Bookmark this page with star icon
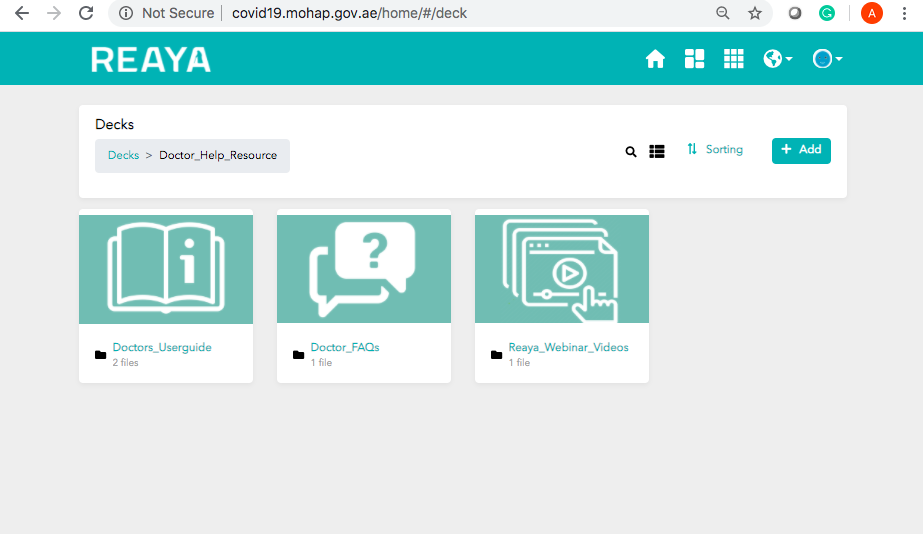Image resolution: width=923 pixels, height=534 pixels. (x=755, y=14)
